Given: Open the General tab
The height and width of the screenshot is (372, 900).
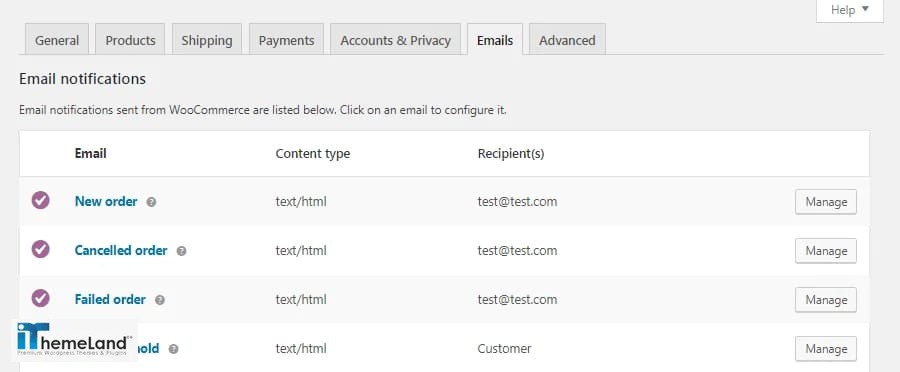Looking at the screenshot, I should click(57, 40).
